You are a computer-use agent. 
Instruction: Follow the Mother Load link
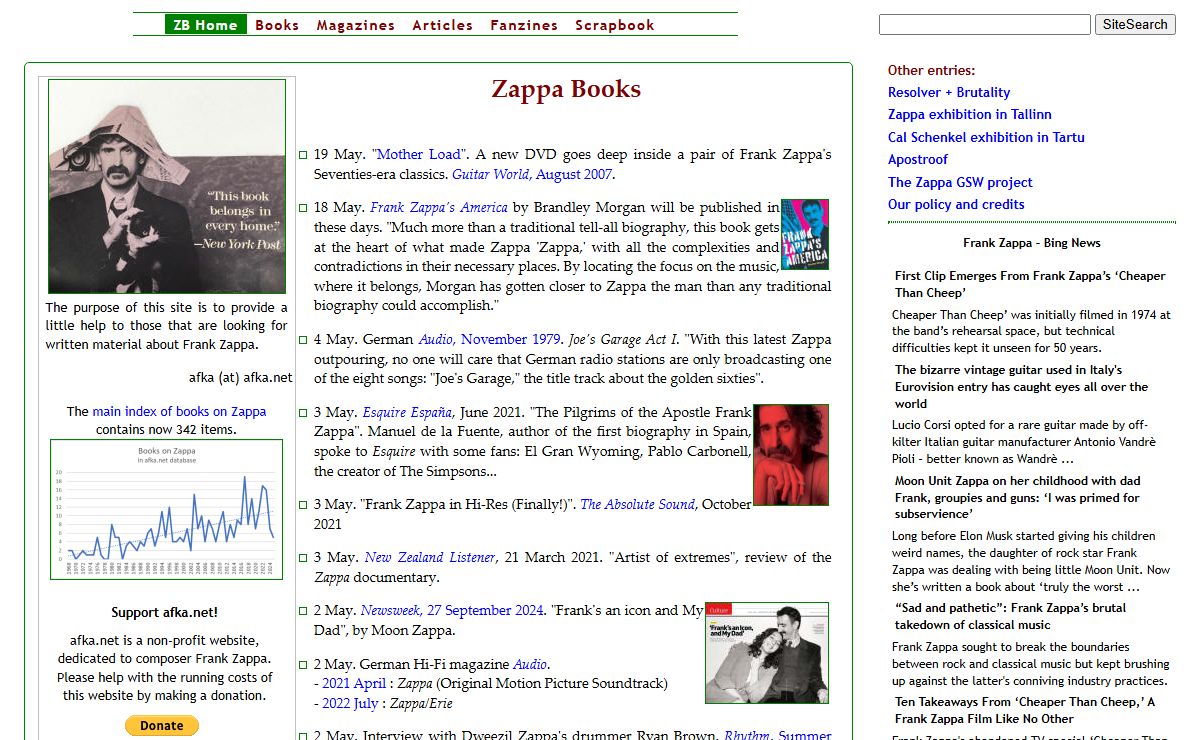point(419,154)
